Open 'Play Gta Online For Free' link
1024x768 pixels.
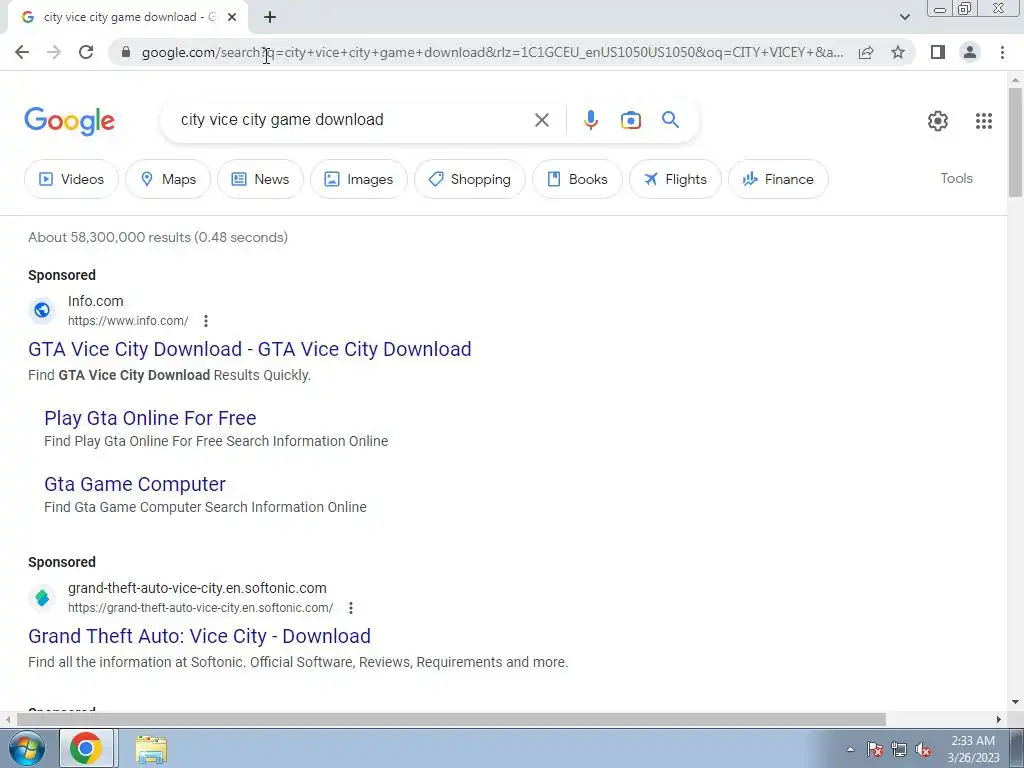tap(150, 418)
